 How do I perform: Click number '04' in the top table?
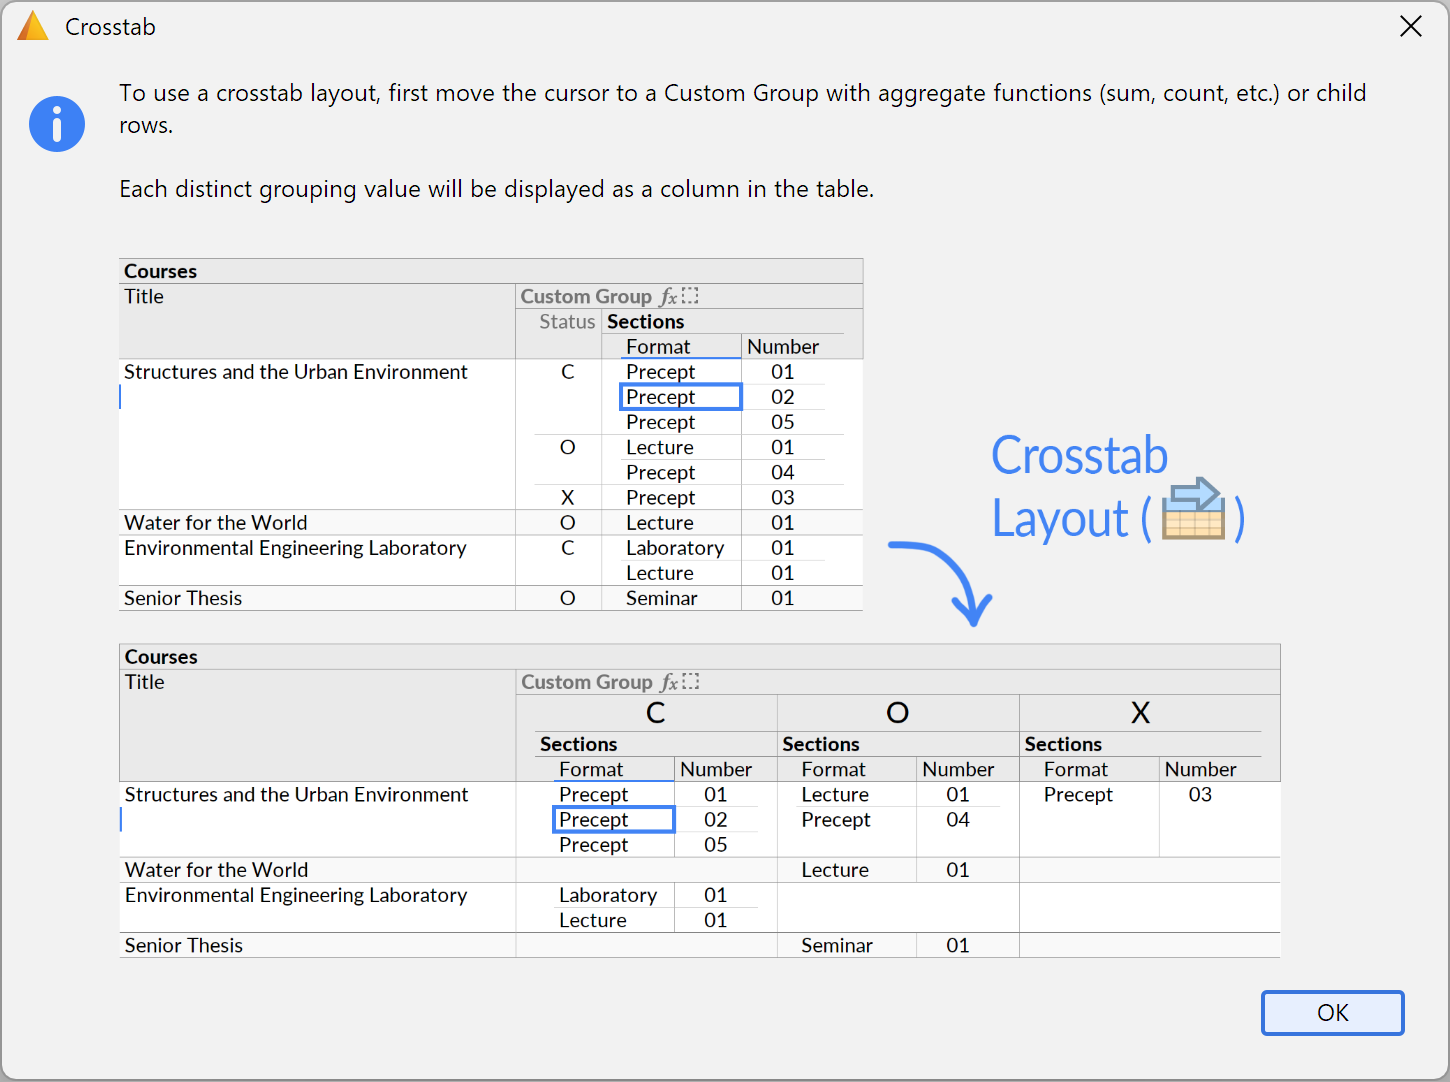[x=783, y=472]
